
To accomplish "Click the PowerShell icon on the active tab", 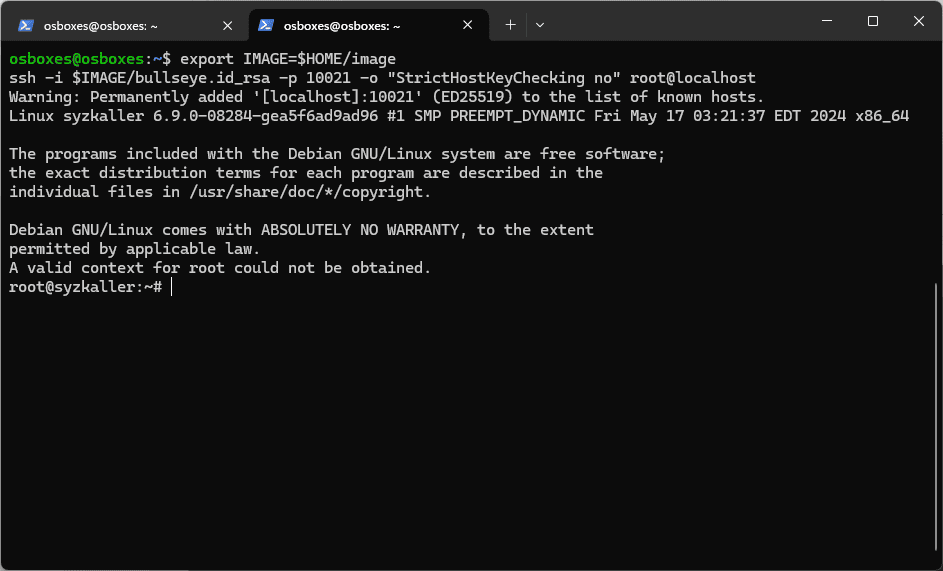I will pos(267,25).
